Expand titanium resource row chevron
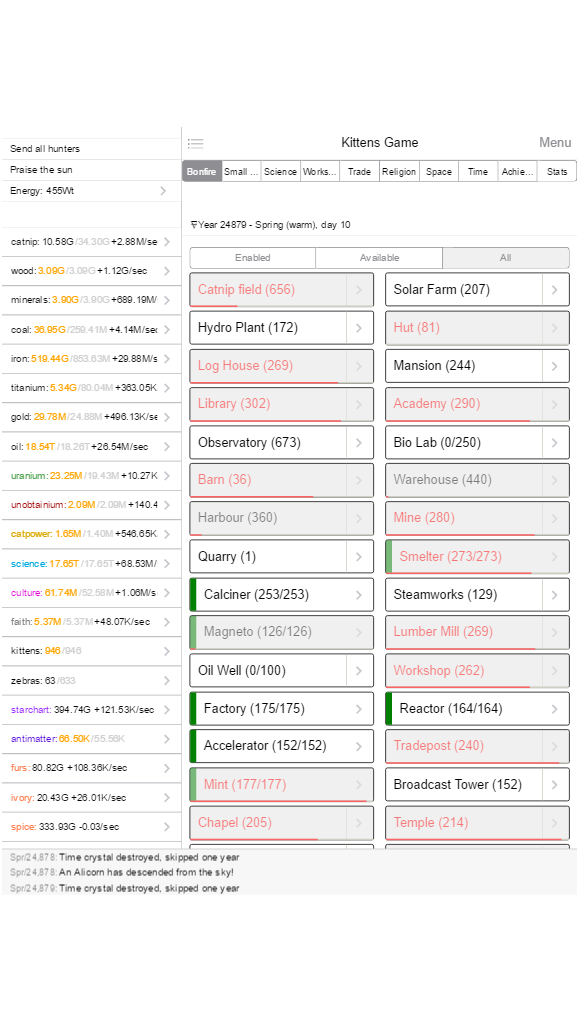577x1023 pixels. (167, 388)
